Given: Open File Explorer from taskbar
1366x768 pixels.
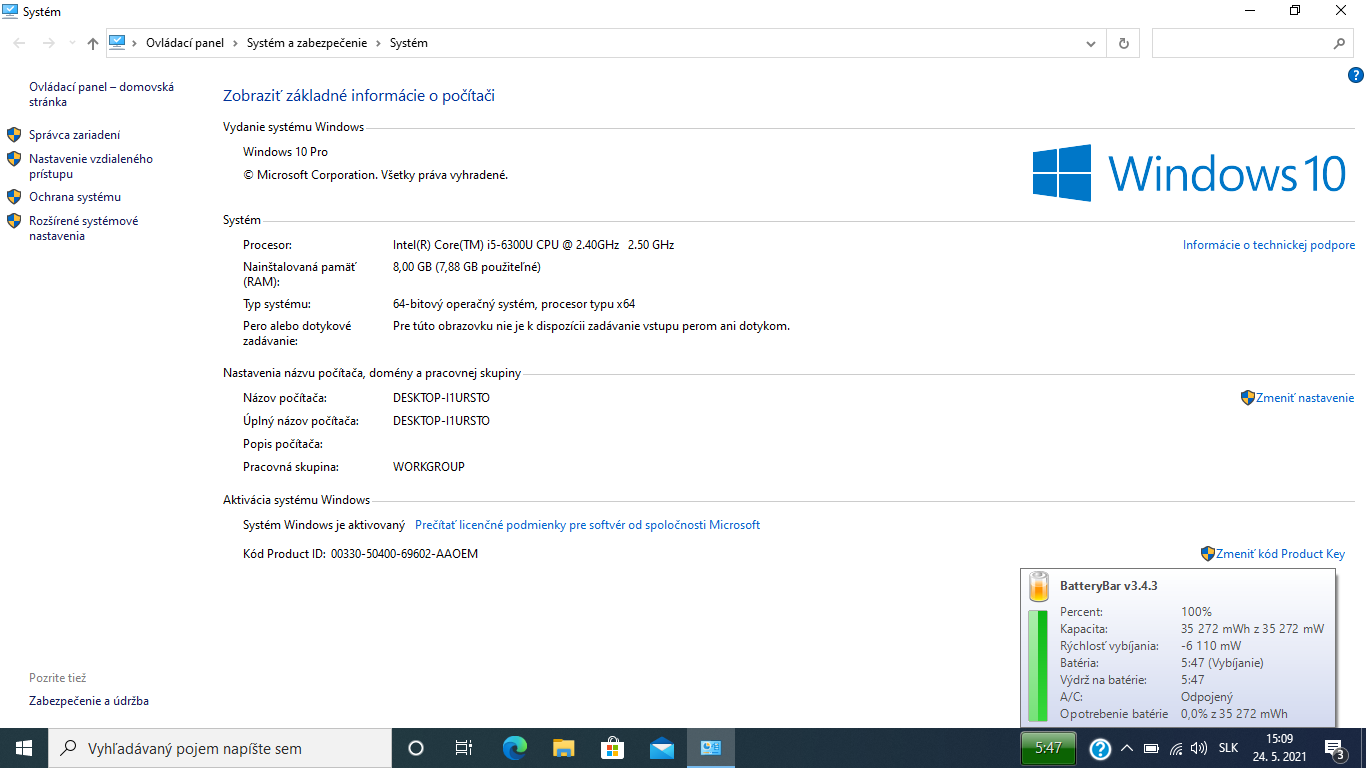Looking at the screenshot, I should pos(564,748).
